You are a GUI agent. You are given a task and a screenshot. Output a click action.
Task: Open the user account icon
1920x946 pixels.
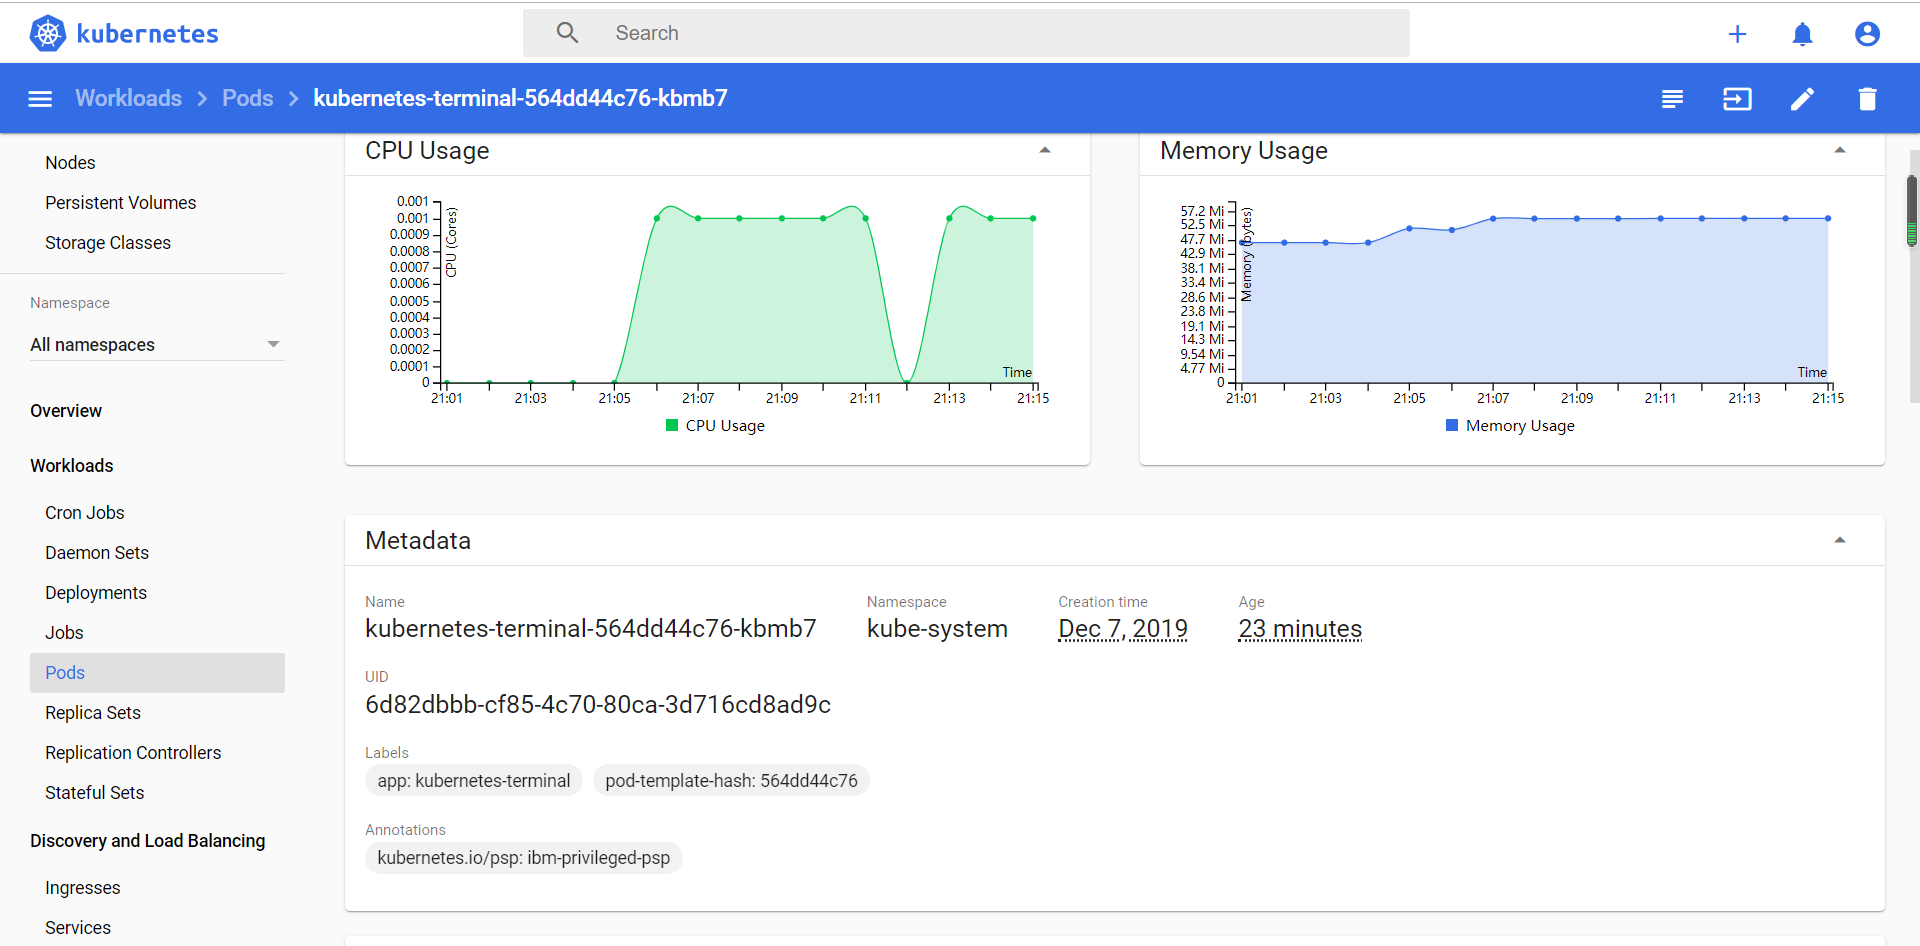pyautogui.click(x=1867, y=34)
